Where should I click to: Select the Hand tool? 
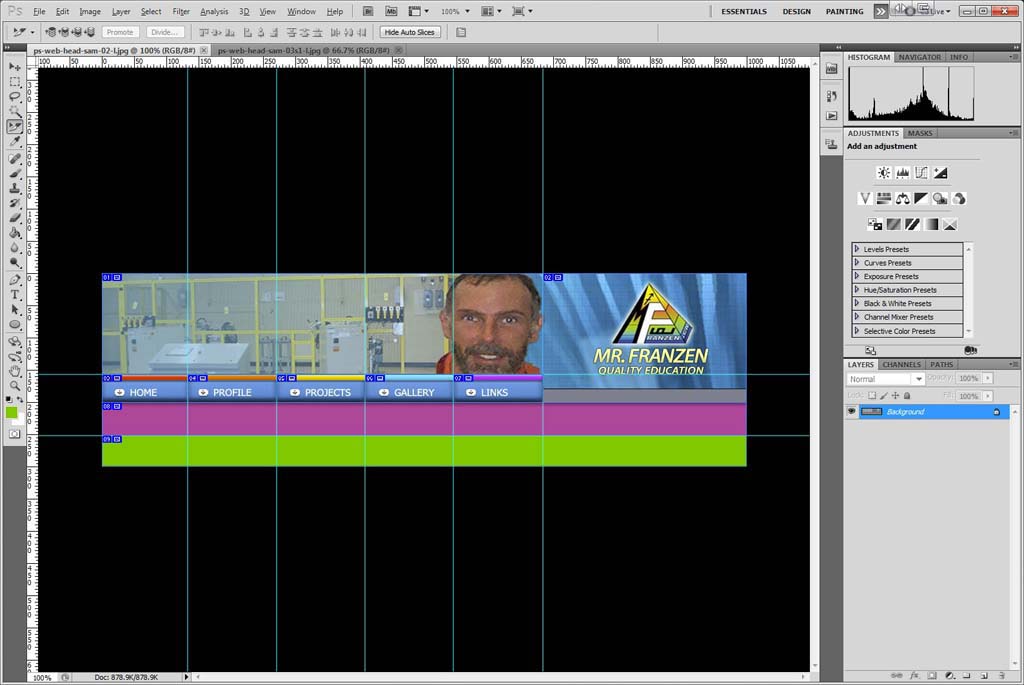[x=14, y=371]
